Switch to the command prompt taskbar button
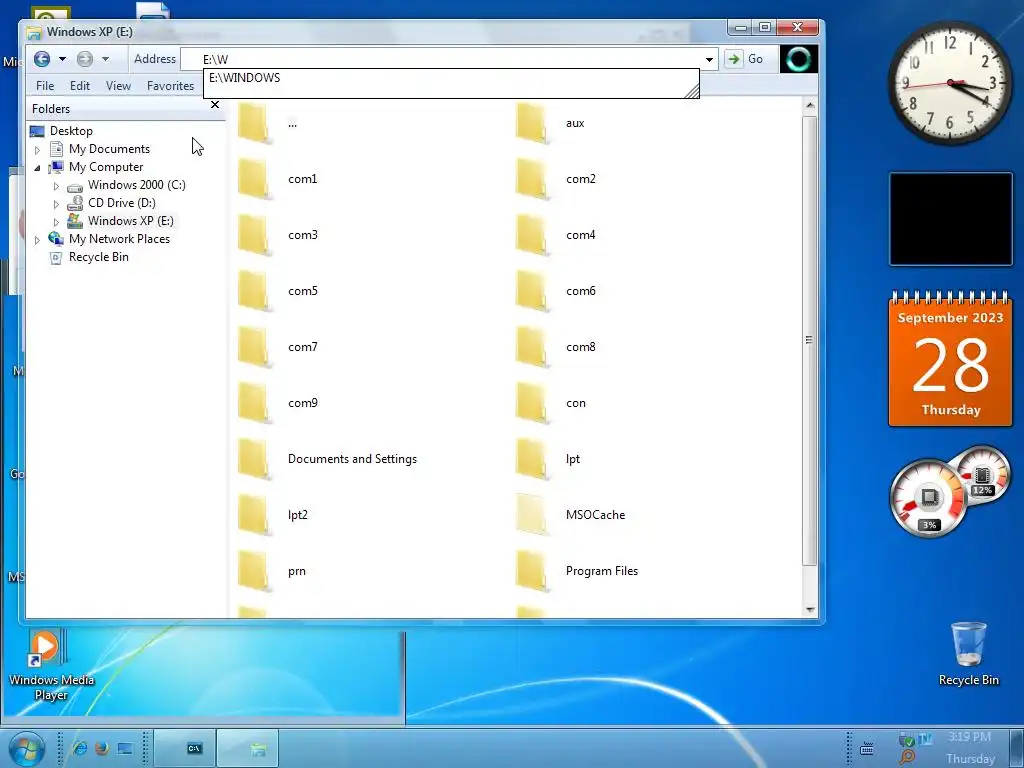The image size is (1024, 768). tap(187, 748)
